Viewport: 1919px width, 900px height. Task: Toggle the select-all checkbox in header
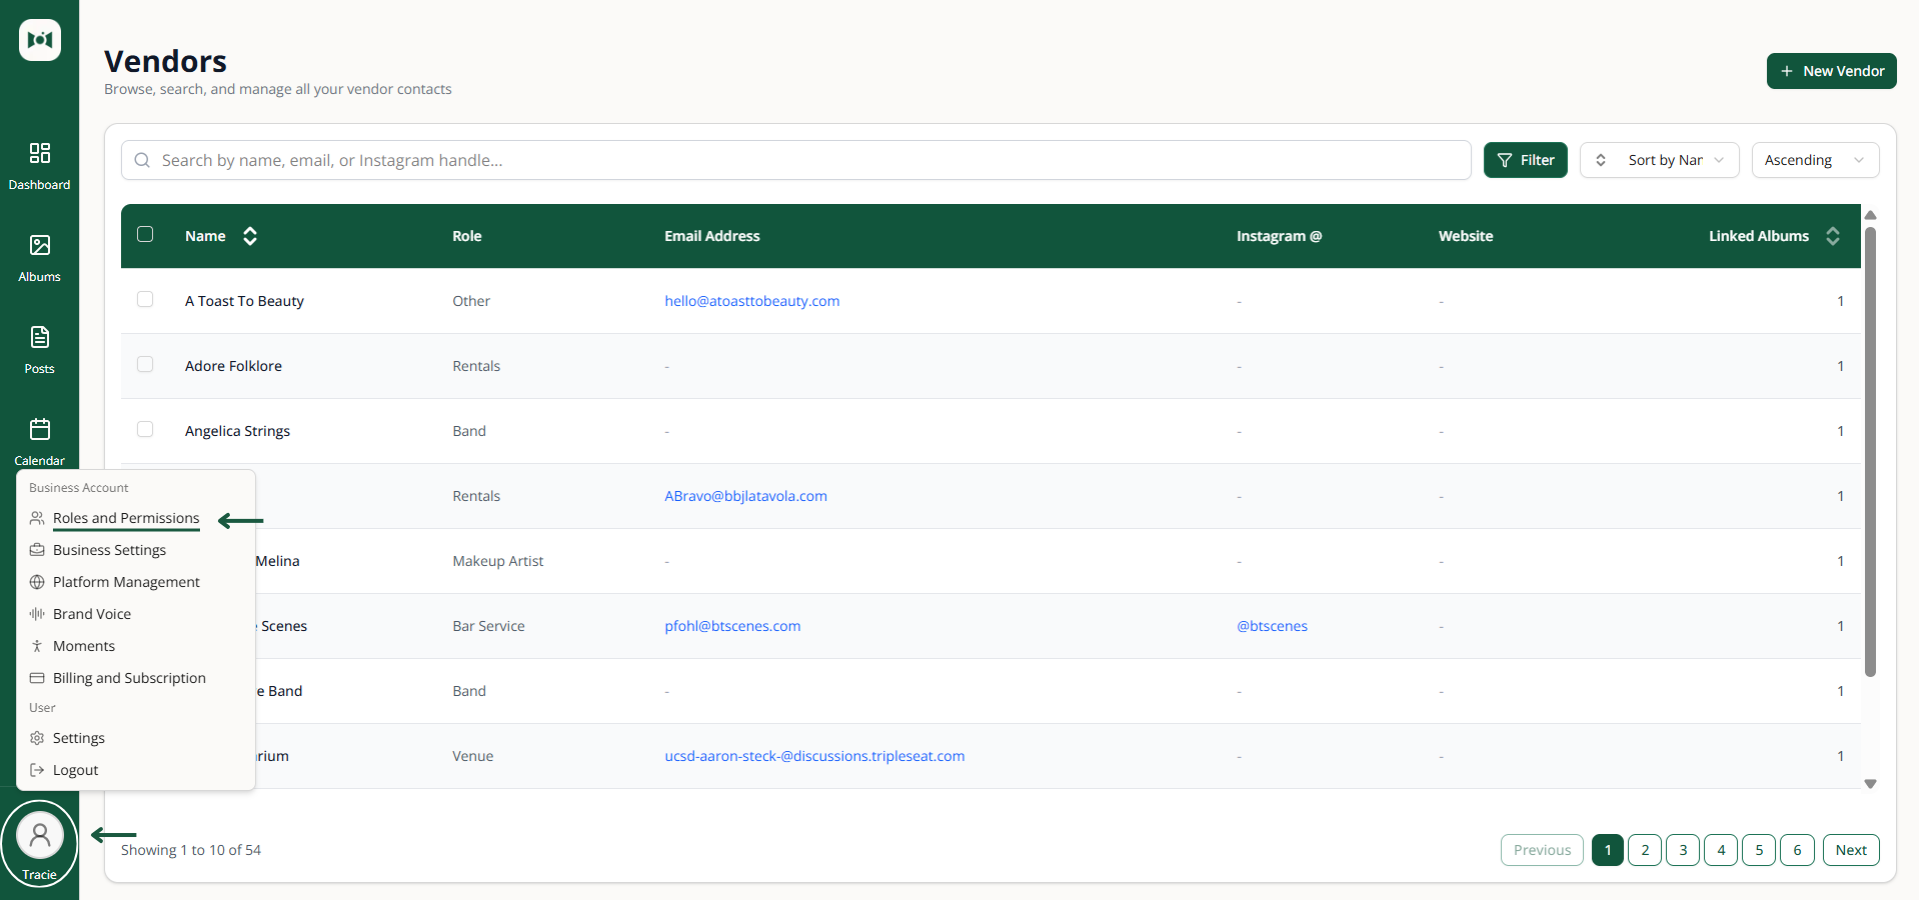pyautogui.click(x=145, y=234)
